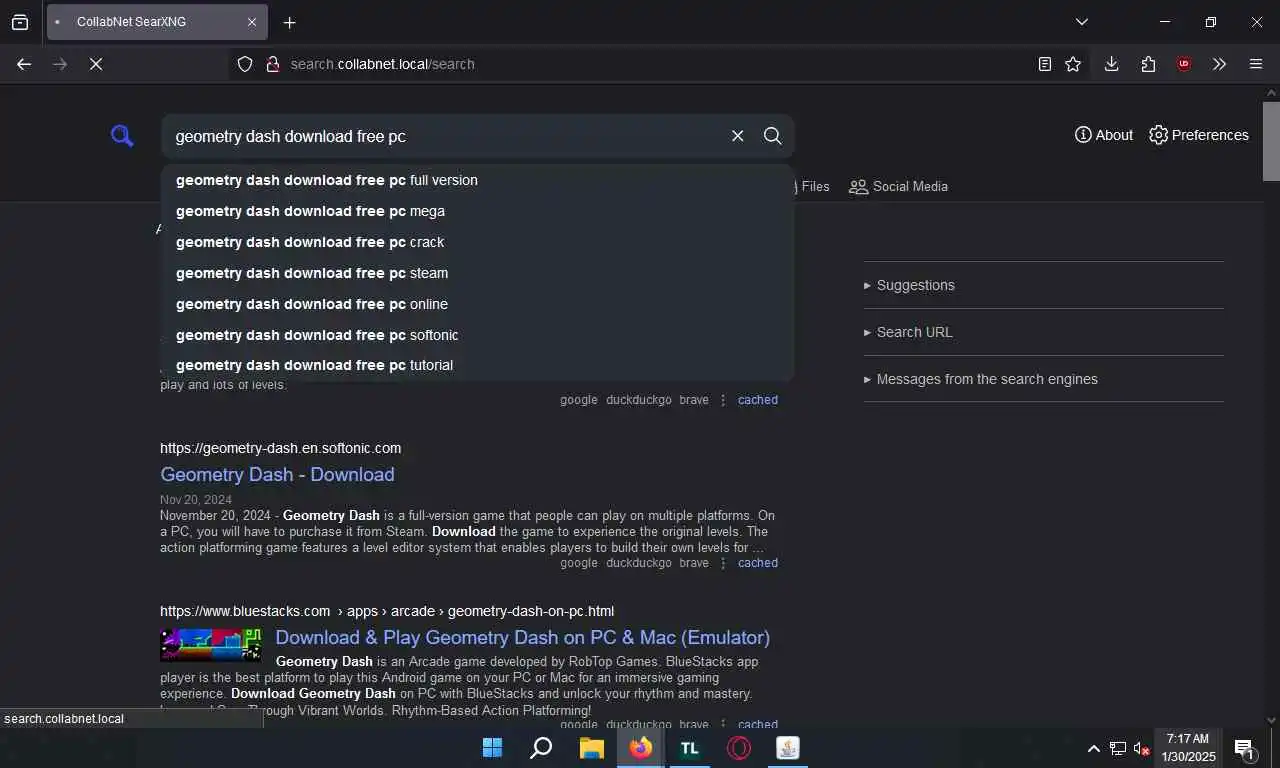
Task: Open options dots for first result
Action: tap(723, 400)
